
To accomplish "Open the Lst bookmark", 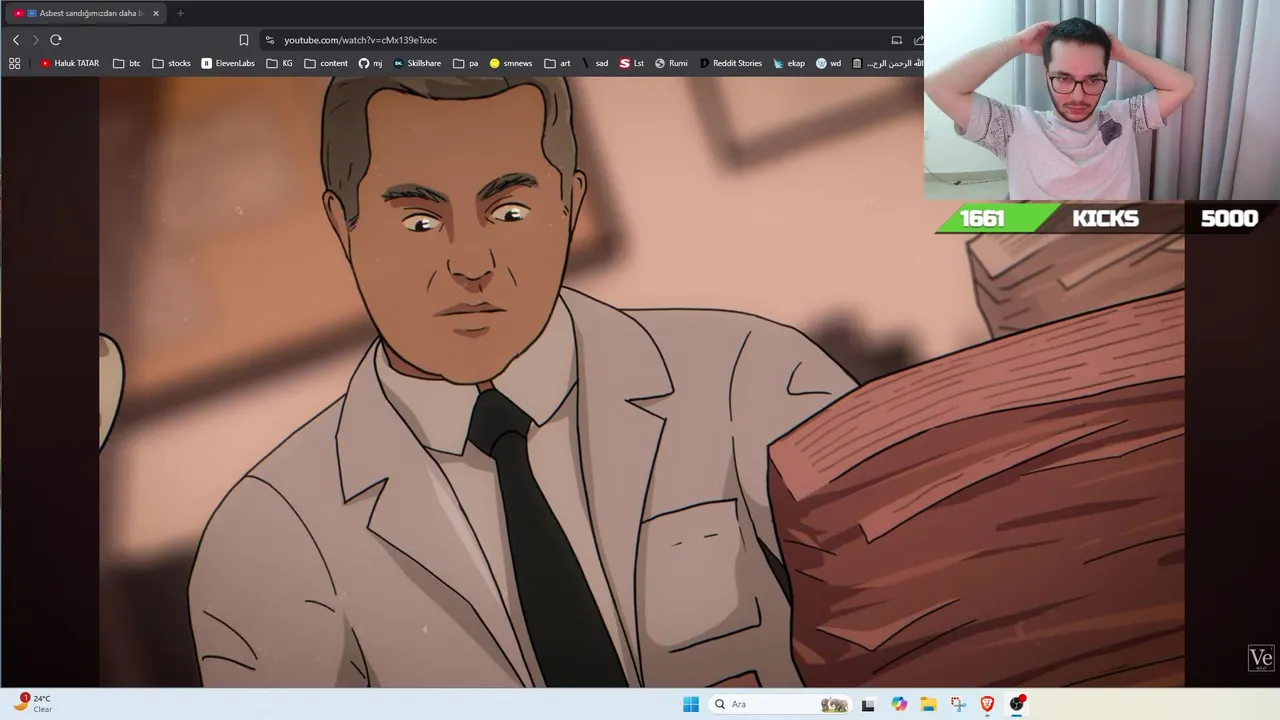I will click(632, 63).
